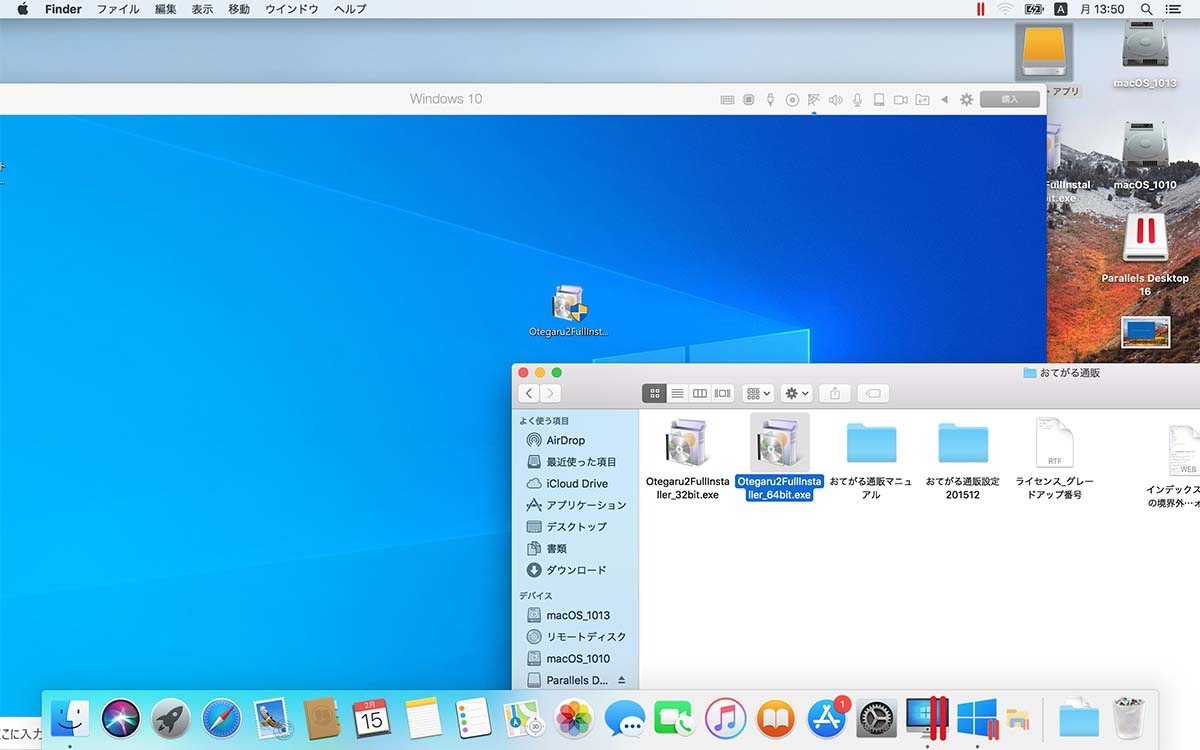Open the App Store from the Dock
Screen dimensions: 1200x750
click(x=827, y=718)
